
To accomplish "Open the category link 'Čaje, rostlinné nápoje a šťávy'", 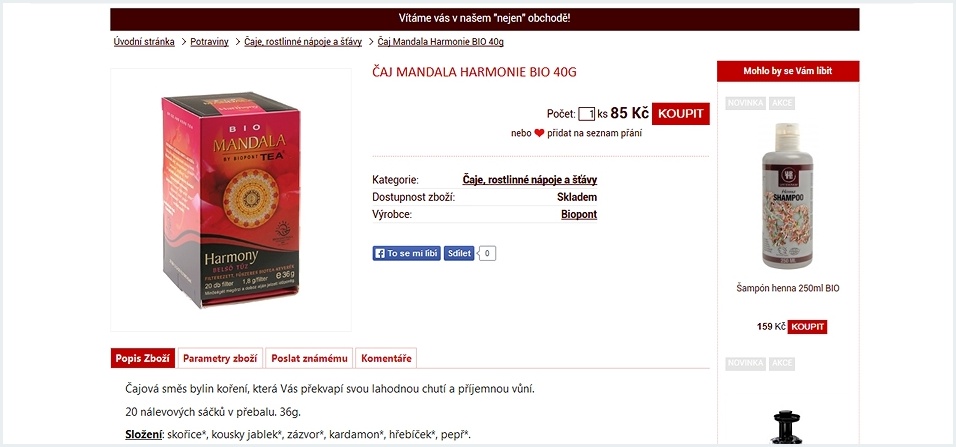I will [529, 180].
